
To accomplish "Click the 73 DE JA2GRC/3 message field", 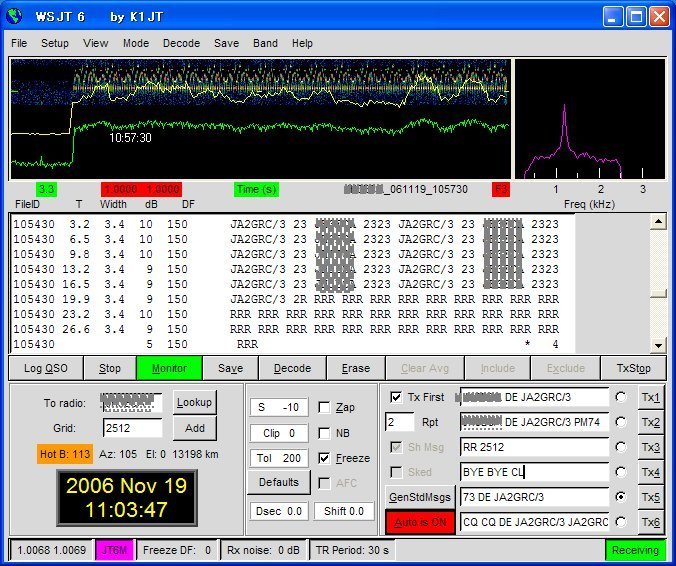I will [535, 497].
